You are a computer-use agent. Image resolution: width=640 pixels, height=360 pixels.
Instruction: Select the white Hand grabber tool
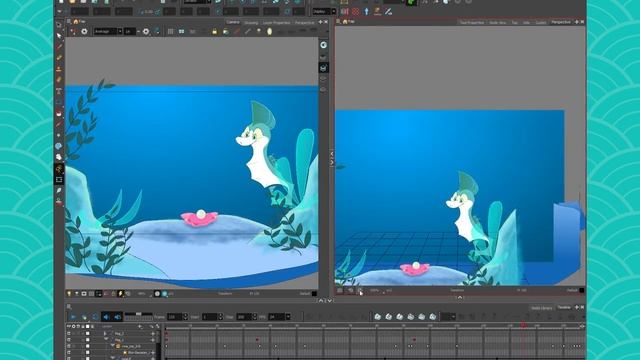click(x=59, y=157)
